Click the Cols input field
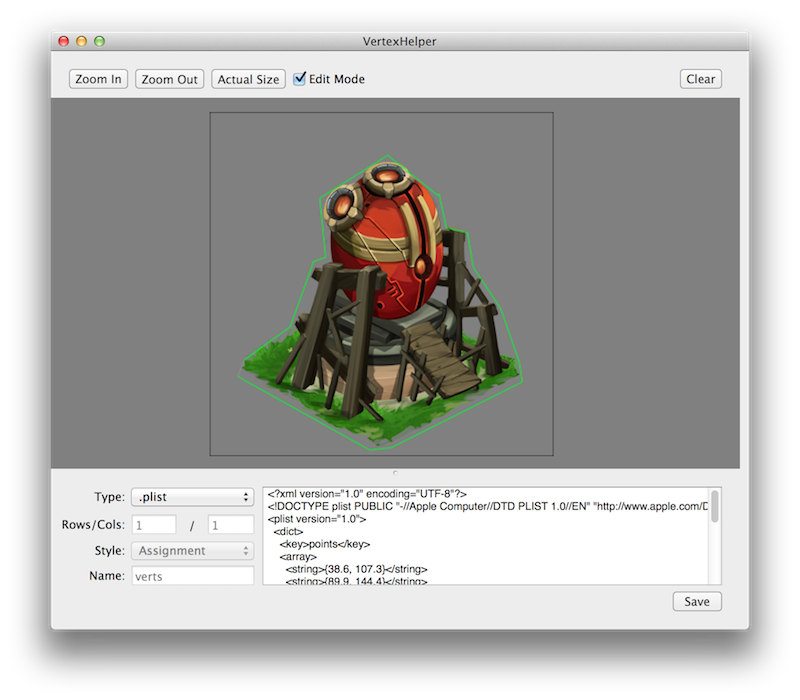800x700 pixels. click(231, 524)
